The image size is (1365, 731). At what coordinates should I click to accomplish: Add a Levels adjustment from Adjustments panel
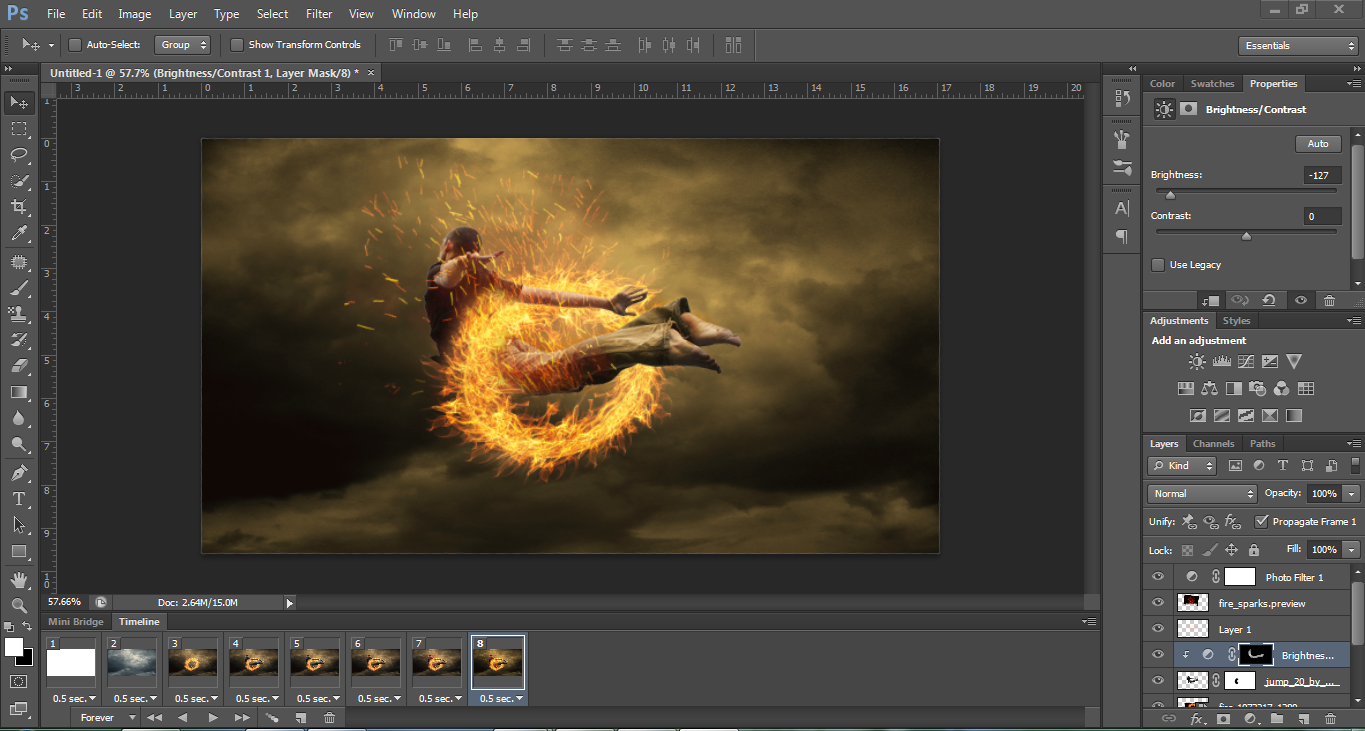pos(1221,362)
